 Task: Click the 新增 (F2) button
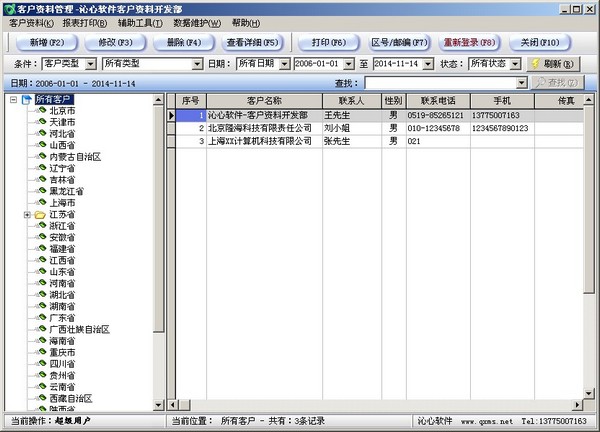pos(45,42)
